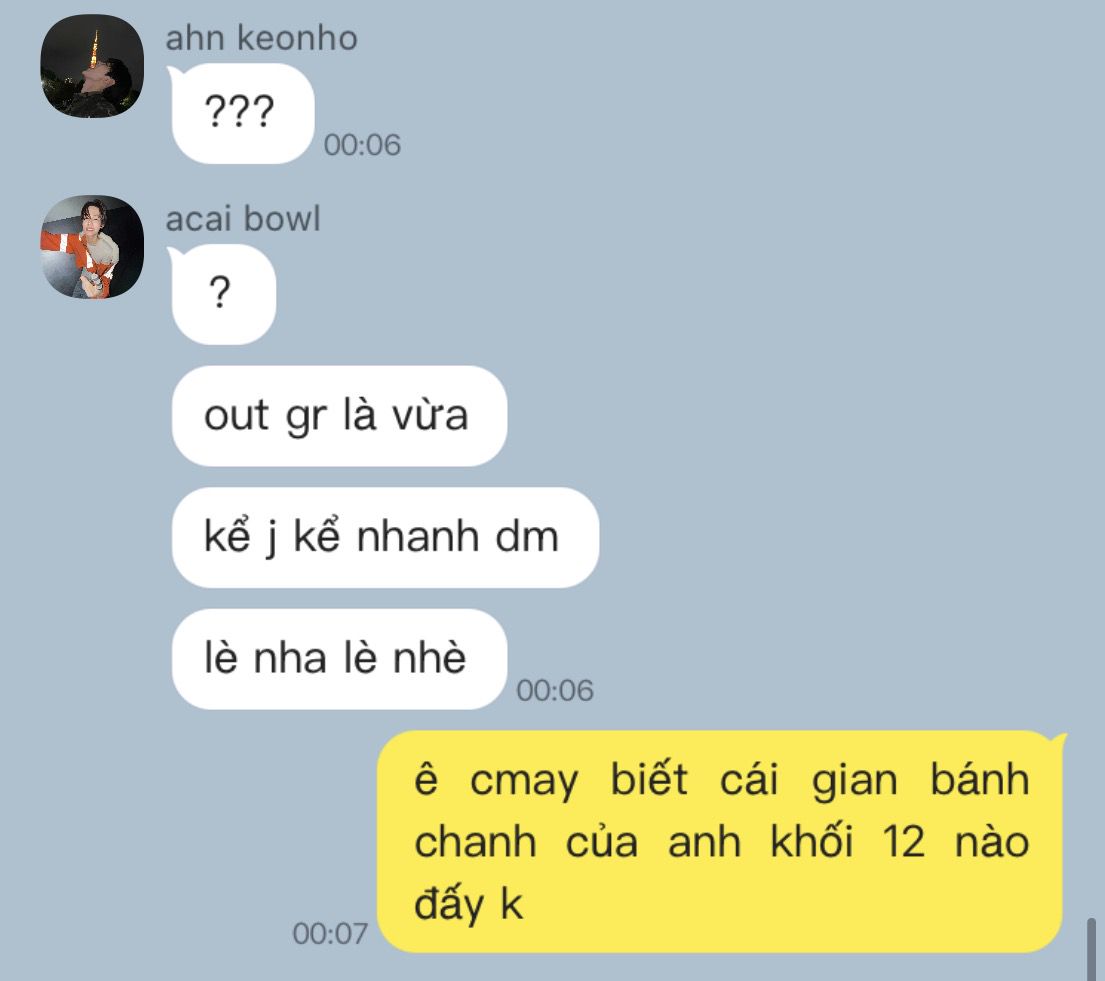
Task: Click the 00:07 timestamp of sent message
Action: tap(330, 934)
